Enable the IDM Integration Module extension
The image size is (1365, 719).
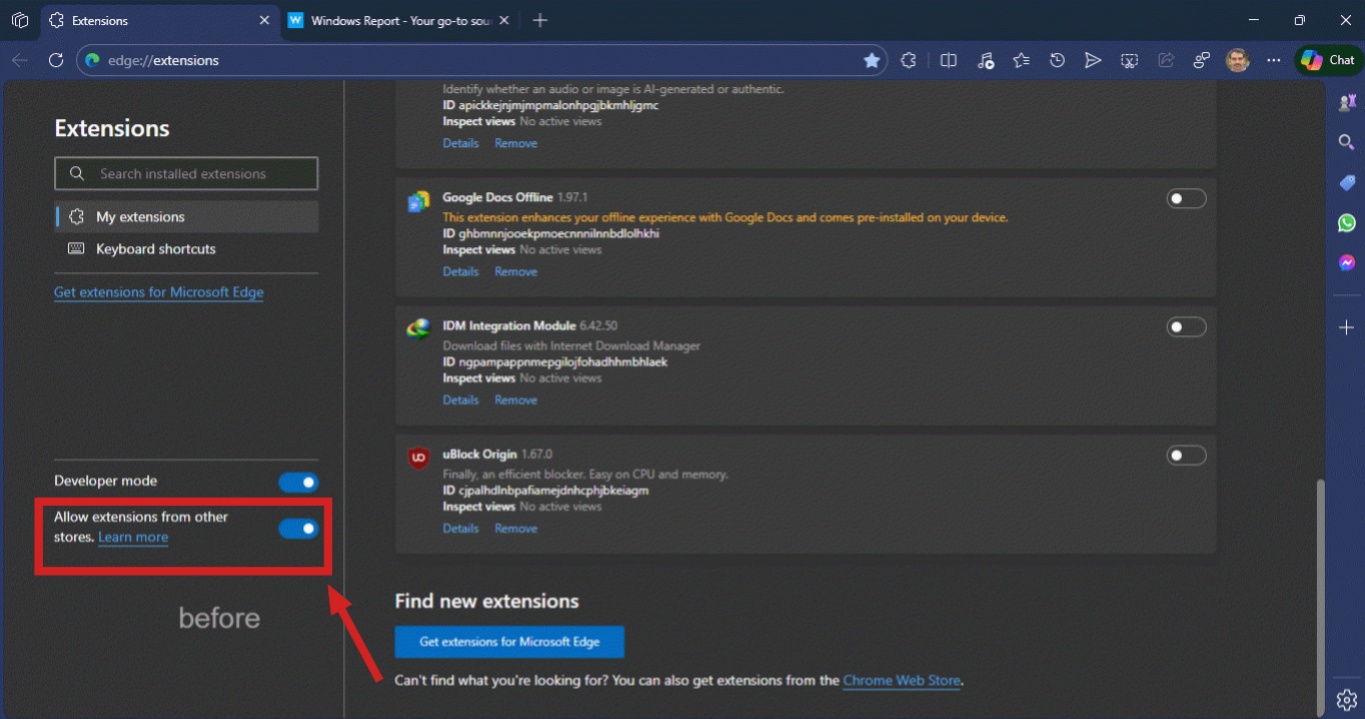pos(1186,327)
